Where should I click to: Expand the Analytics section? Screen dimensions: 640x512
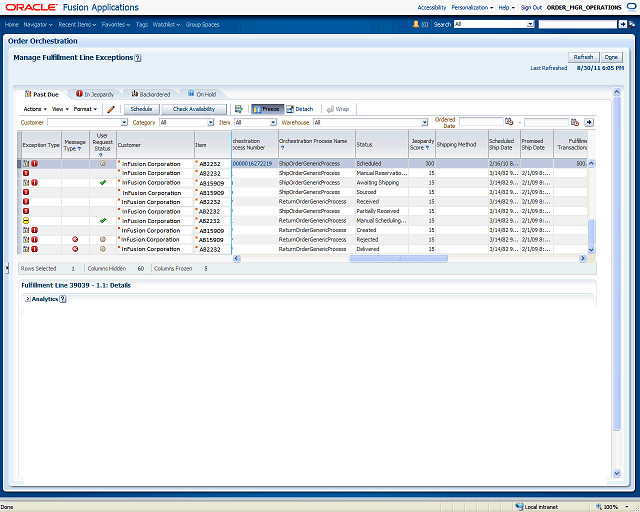coord(27,299)
